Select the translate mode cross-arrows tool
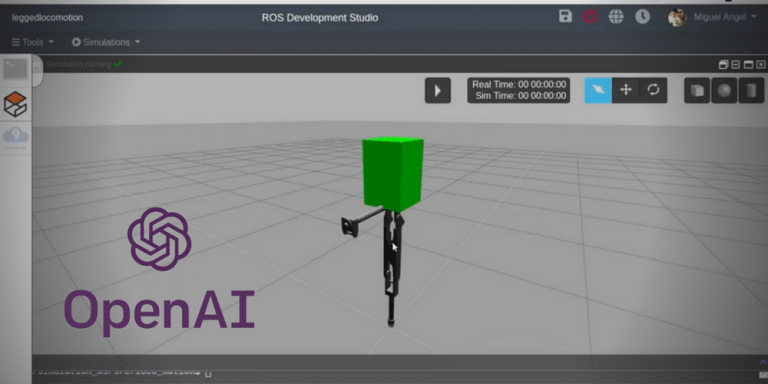768x384 pixels. tap(625, 90)
